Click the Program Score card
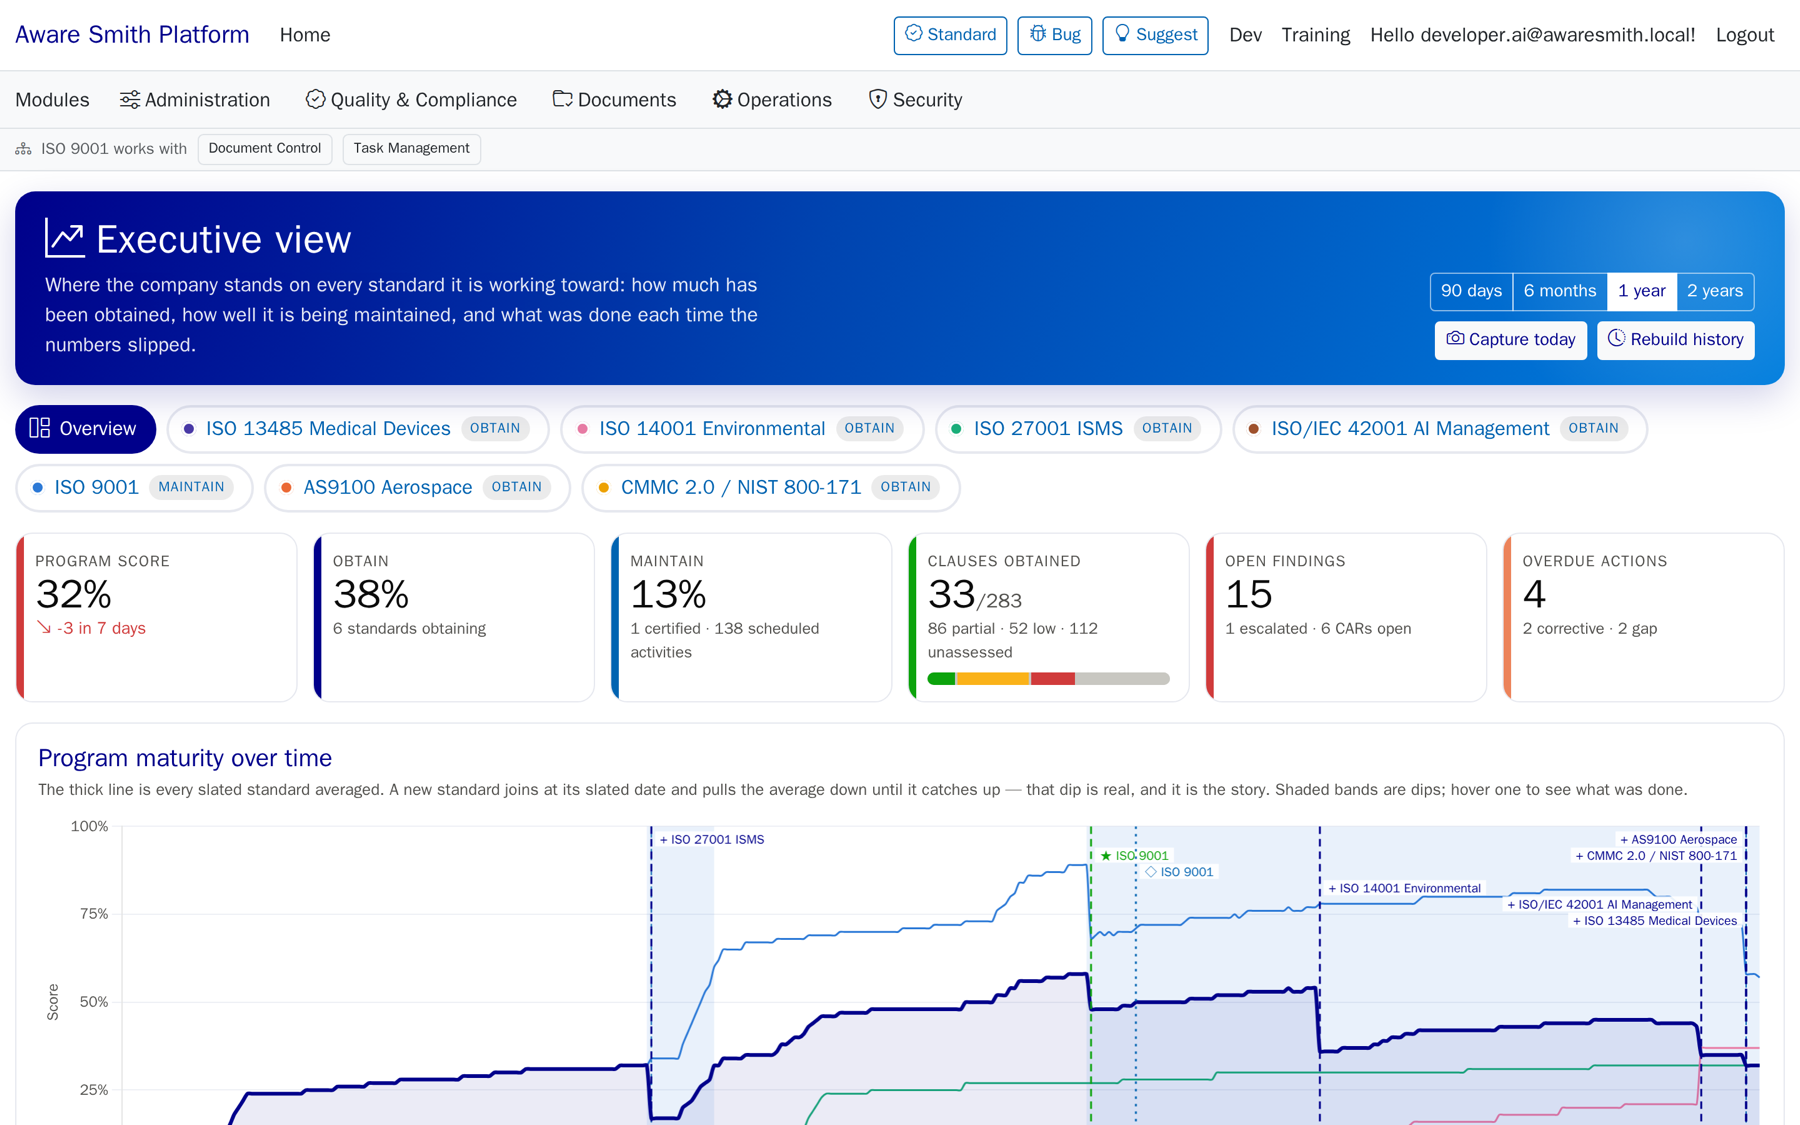 157,617
